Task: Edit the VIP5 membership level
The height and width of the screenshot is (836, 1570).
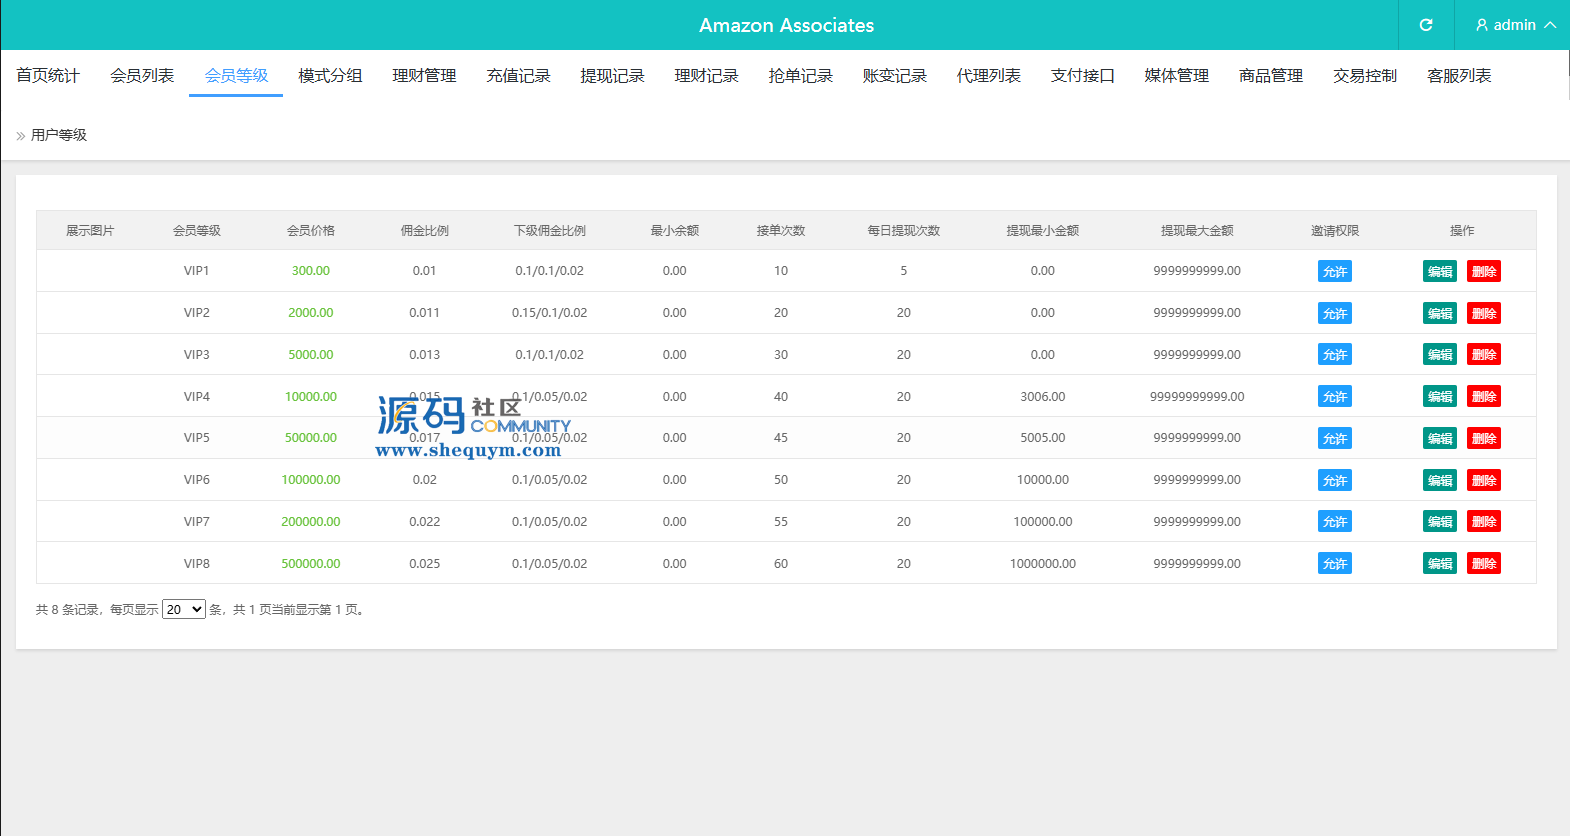Action: coord(1439,439)
